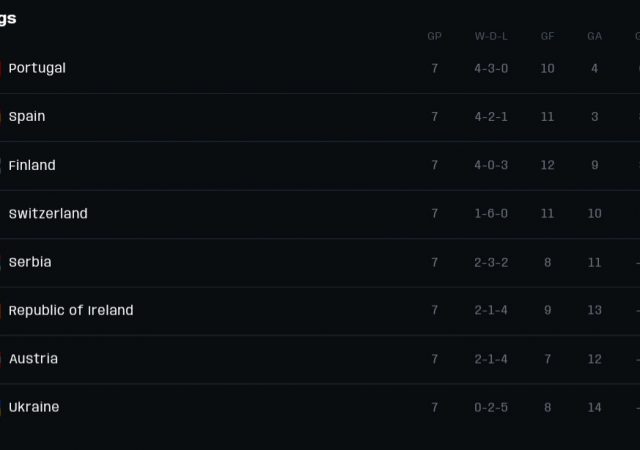Viewport: 640px width, 450px height.
Task: Select Ukraine's goals-against value of 14
Action: pyautogui.click(x=595, y=408)
